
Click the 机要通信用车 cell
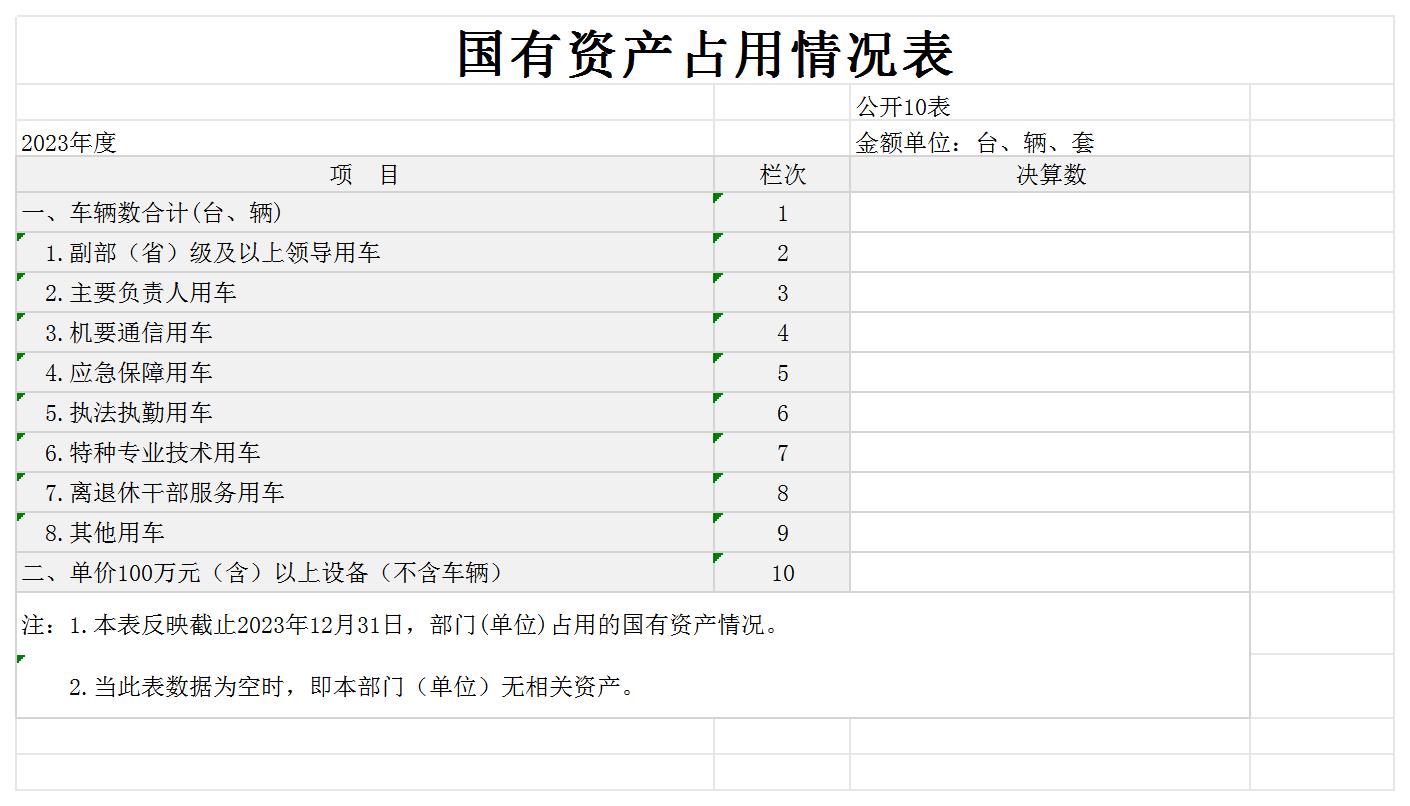(x=365, y=333)
